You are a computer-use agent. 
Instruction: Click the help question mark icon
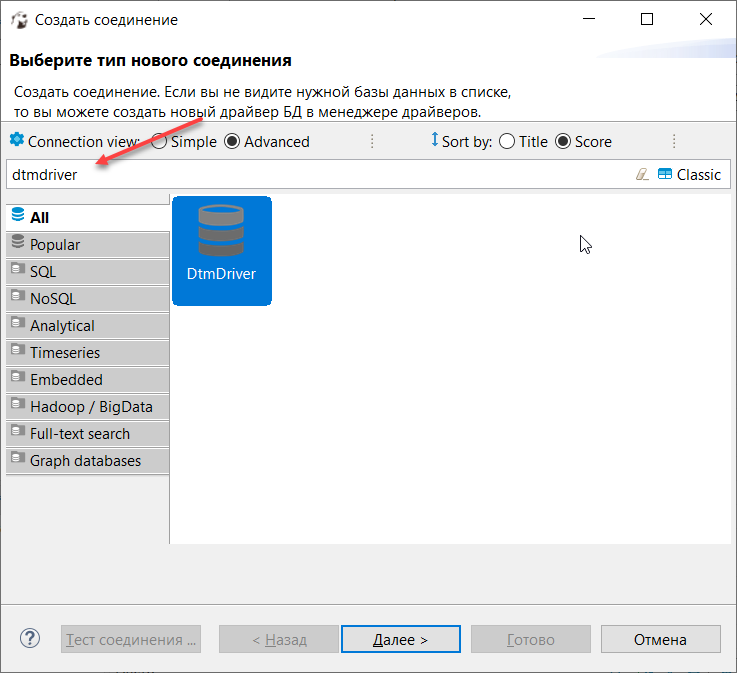click(30, 638)
